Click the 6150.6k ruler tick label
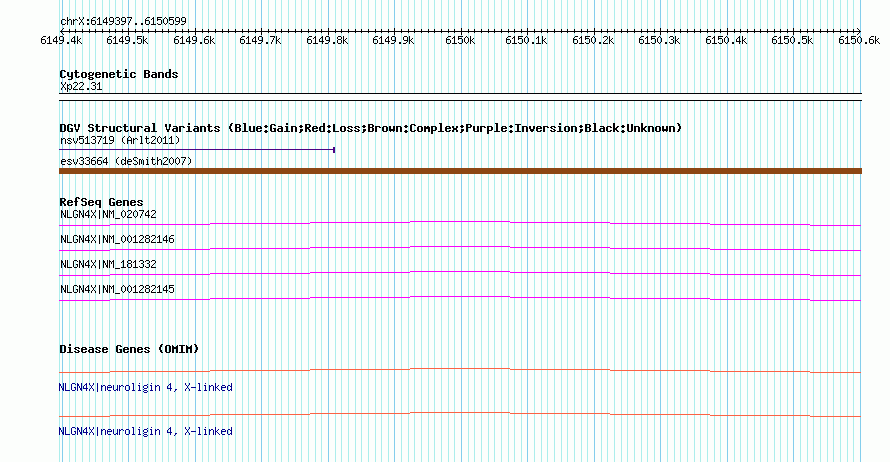The height and width of the screenshot is (462, 890). [859, 40]
